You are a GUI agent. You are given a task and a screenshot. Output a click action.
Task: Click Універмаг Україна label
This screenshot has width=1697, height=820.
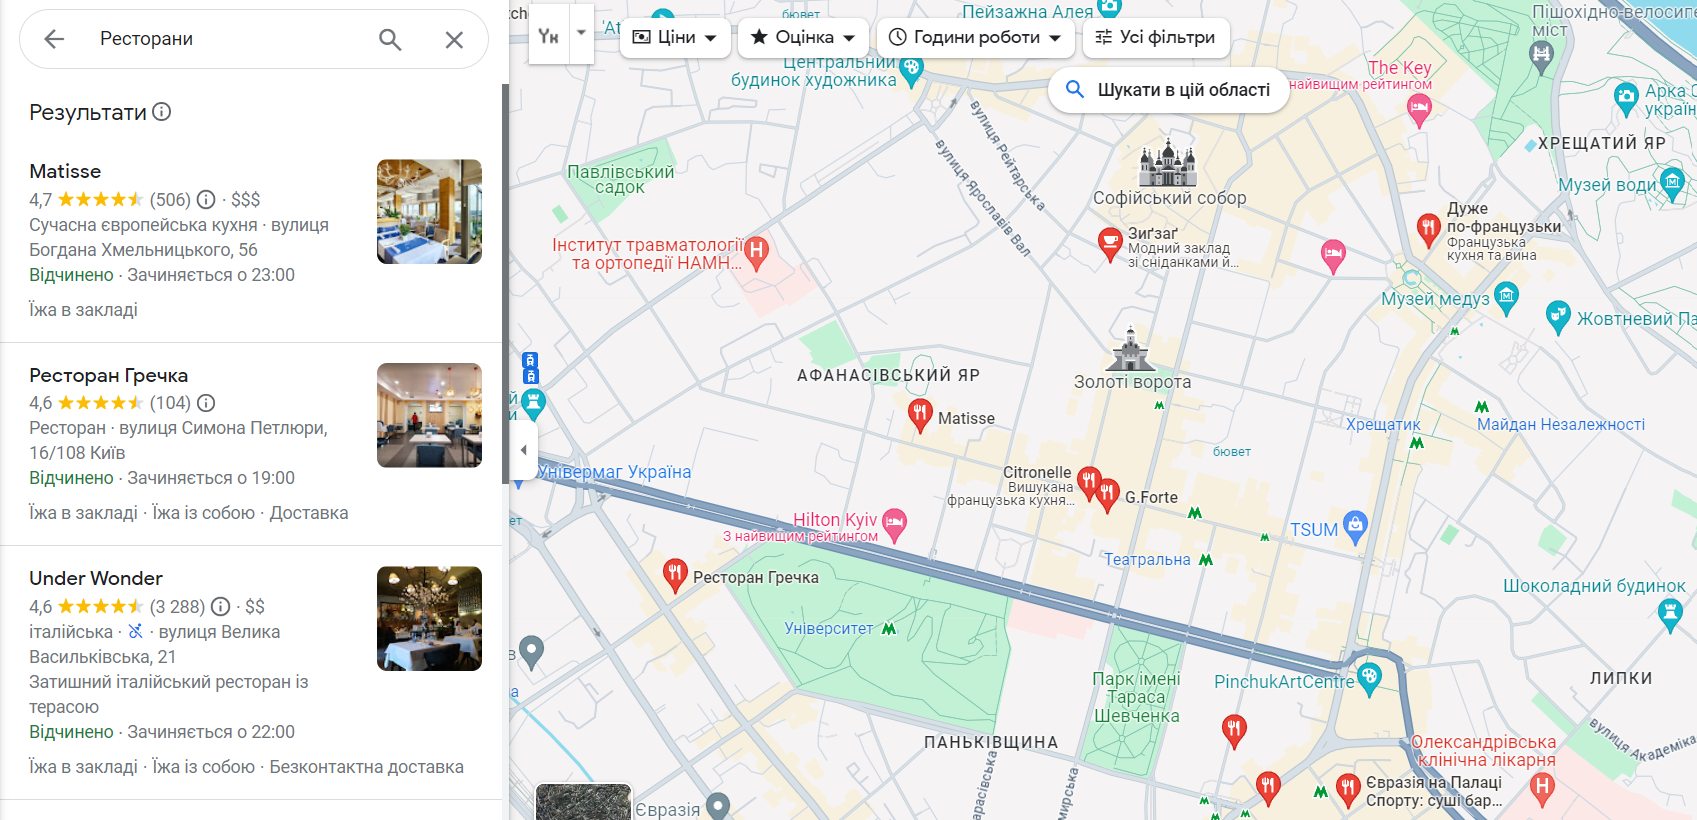pos(614,472)
